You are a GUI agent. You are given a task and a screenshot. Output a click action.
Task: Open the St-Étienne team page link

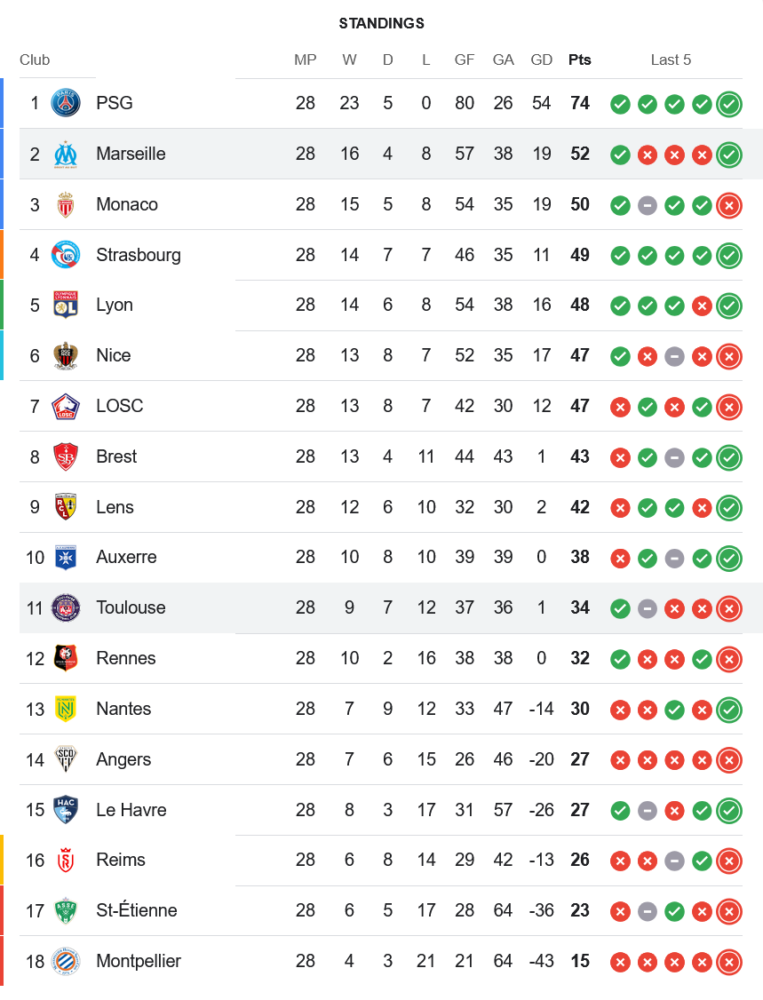[136, 910]
